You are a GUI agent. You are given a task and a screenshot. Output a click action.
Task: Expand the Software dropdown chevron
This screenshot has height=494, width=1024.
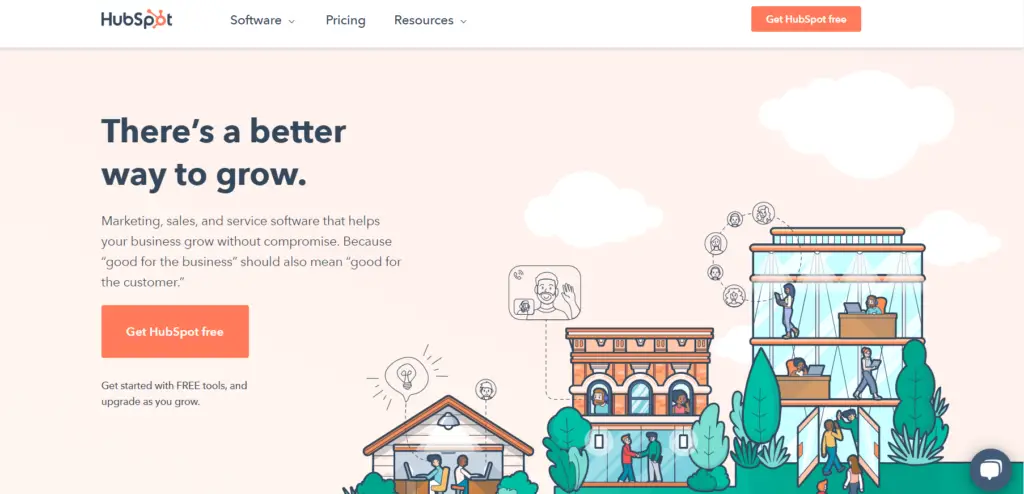coord(292,22)
